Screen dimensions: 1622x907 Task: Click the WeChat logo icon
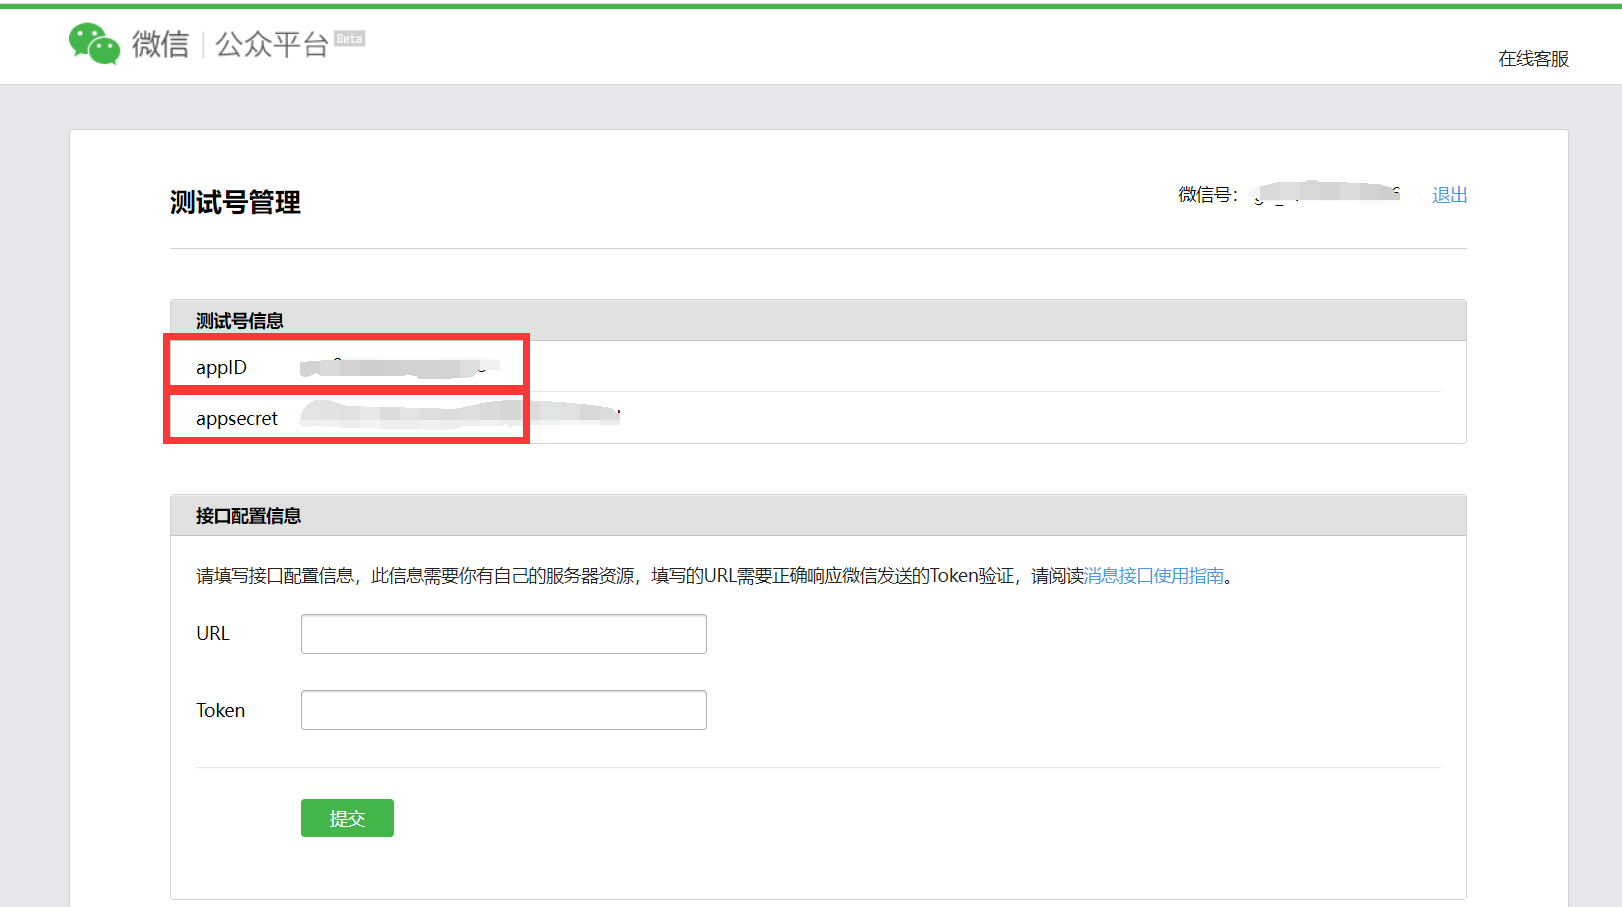[x=94, y=43]
